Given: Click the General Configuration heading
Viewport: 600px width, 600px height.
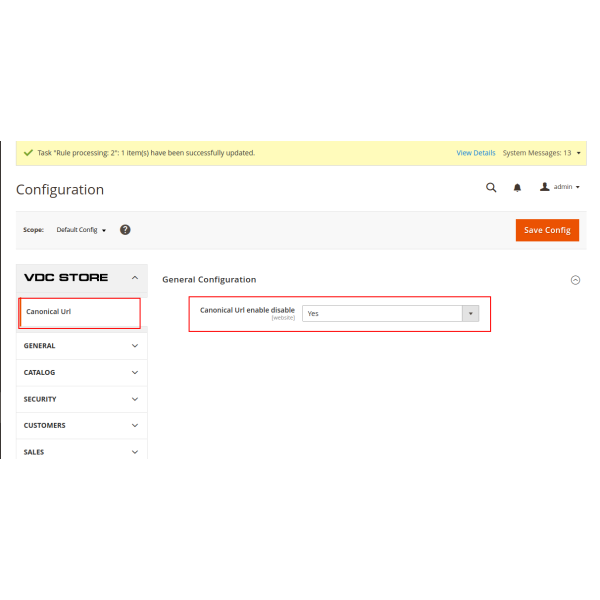Looking at the screenshot, I should pyautogui.click(x=209, y=280).
